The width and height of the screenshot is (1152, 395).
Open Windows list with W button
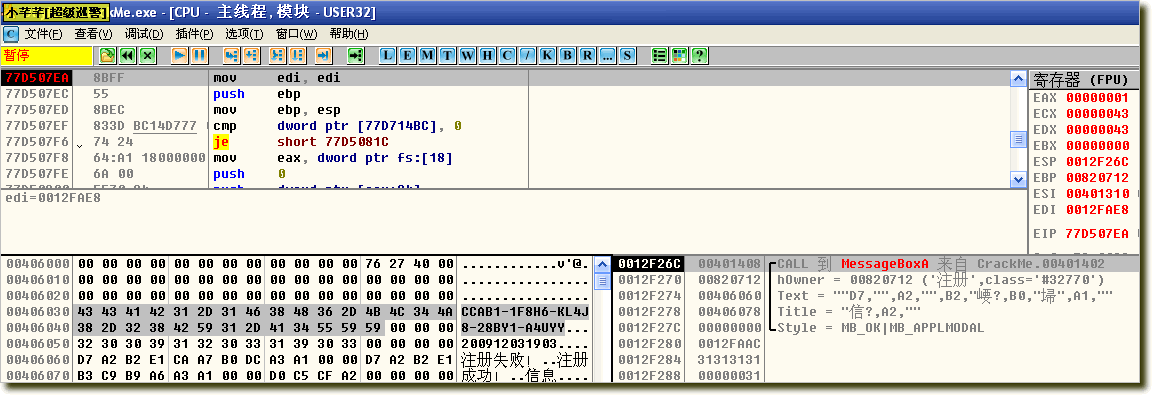click(x=467, y=55)
